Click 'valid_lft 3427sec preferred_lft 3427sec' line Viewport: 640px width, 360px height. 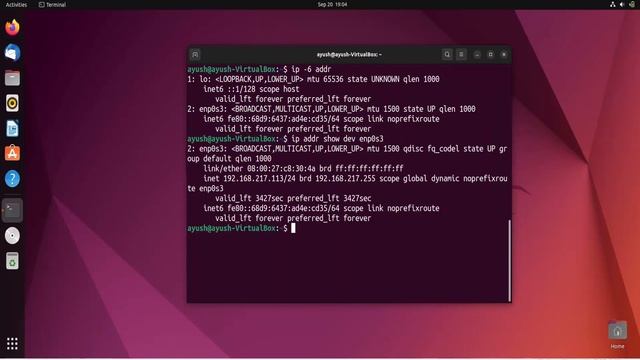293,198
